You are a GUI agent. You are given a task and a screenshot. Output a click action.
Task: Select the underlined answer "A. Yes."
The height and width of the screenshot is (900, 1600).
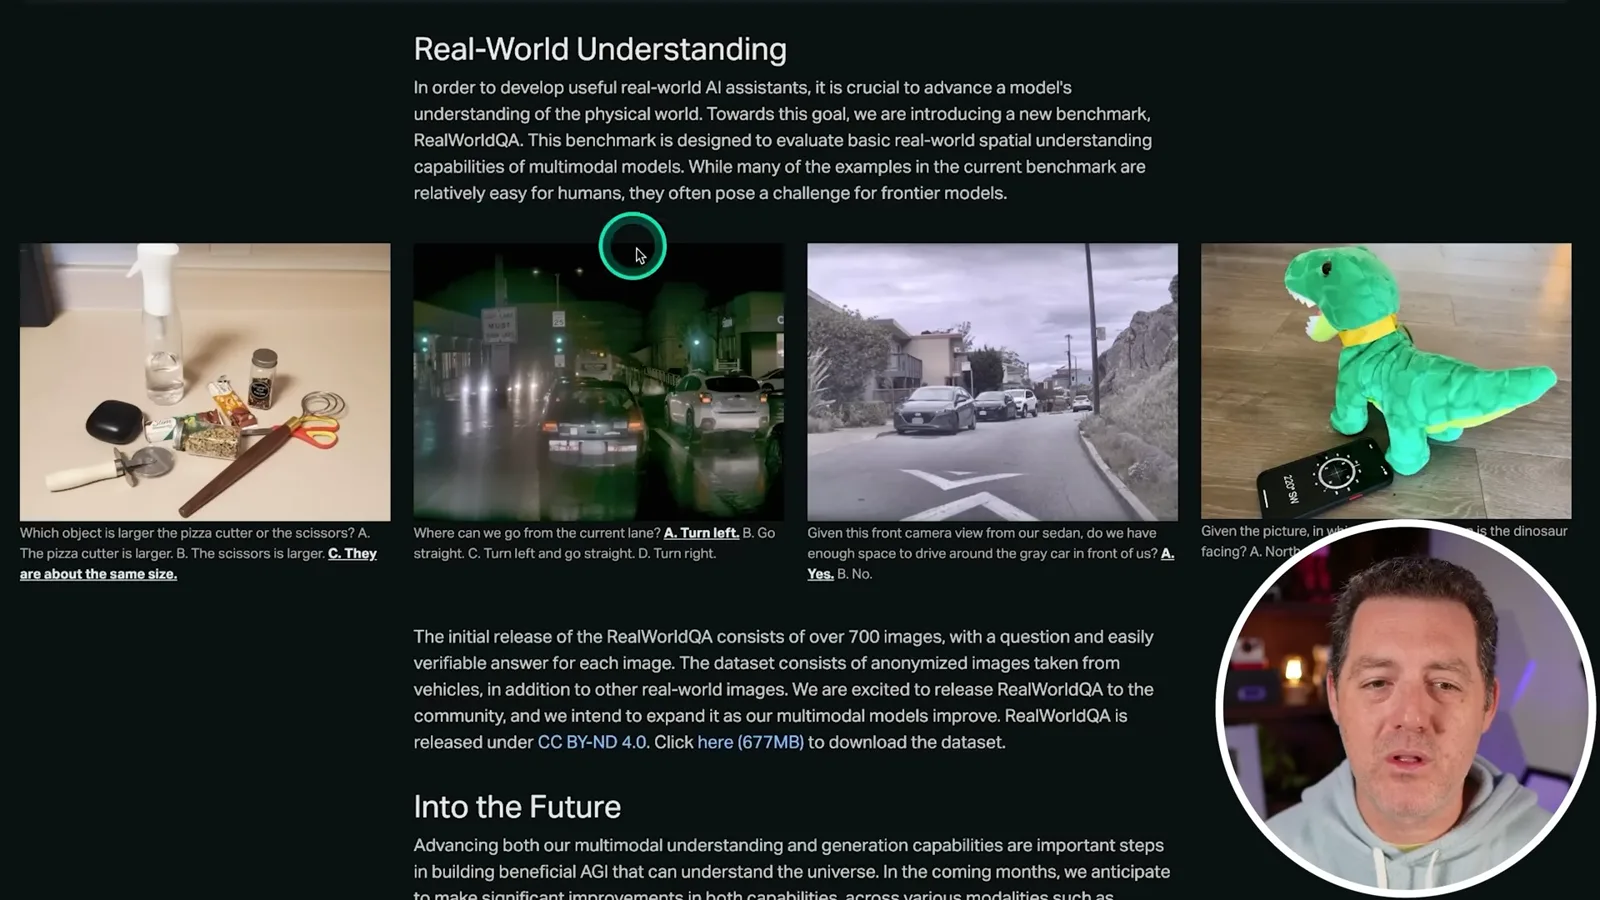click(x=991, y=564)
